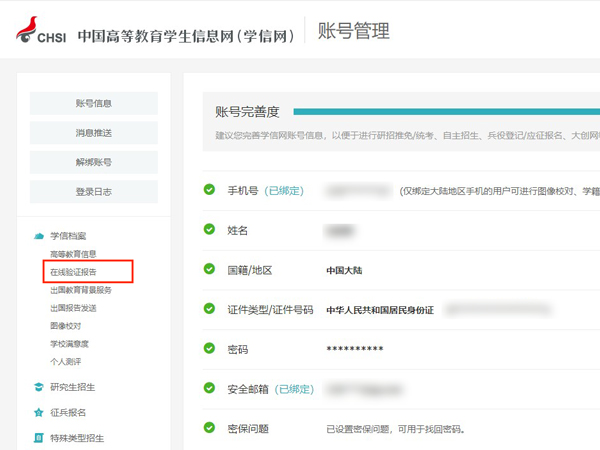Screen dimensions: 600x450
Task: Open the 登录日志 button
Action: click(x=94, y=192)
